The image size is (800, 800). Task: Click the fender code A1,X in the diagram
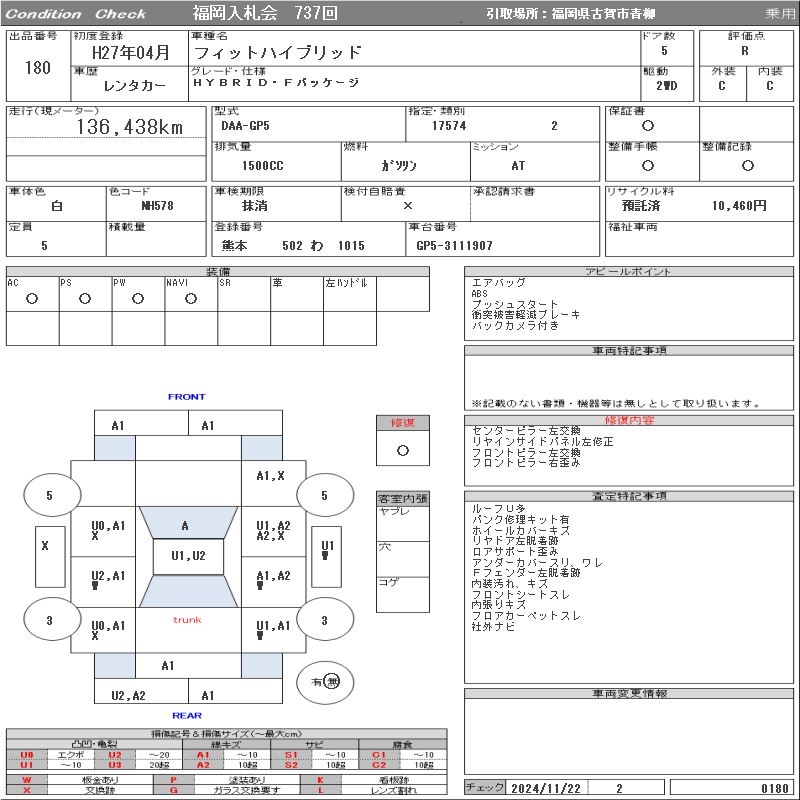point(270,476)
